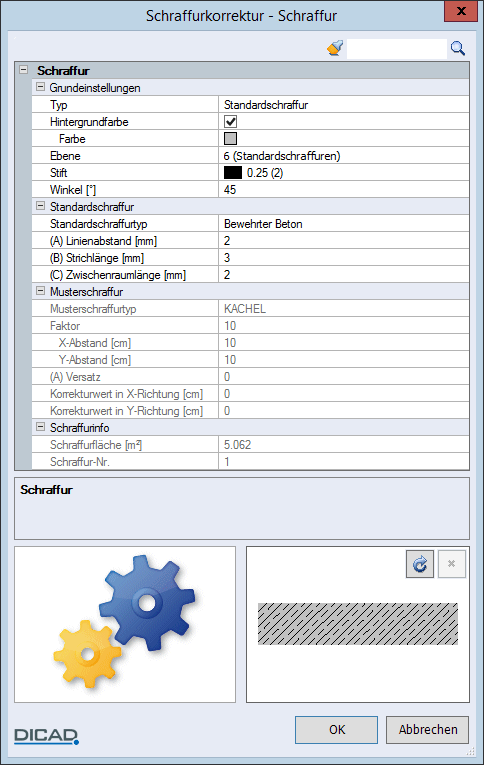The image size is (484, 765).
Task: Select the Standardschraffurtyp value Bewehrter Beton
Action: tap(343, 224)
